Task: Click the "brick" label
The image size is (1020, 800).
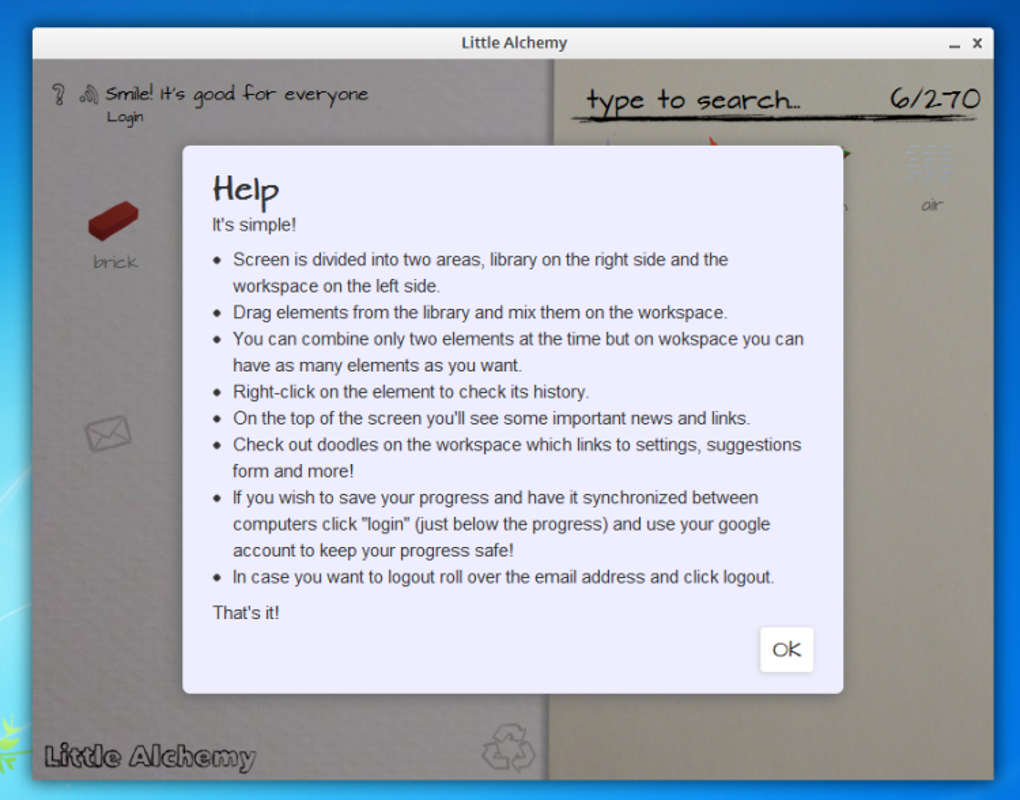Action: pos(115,262)
